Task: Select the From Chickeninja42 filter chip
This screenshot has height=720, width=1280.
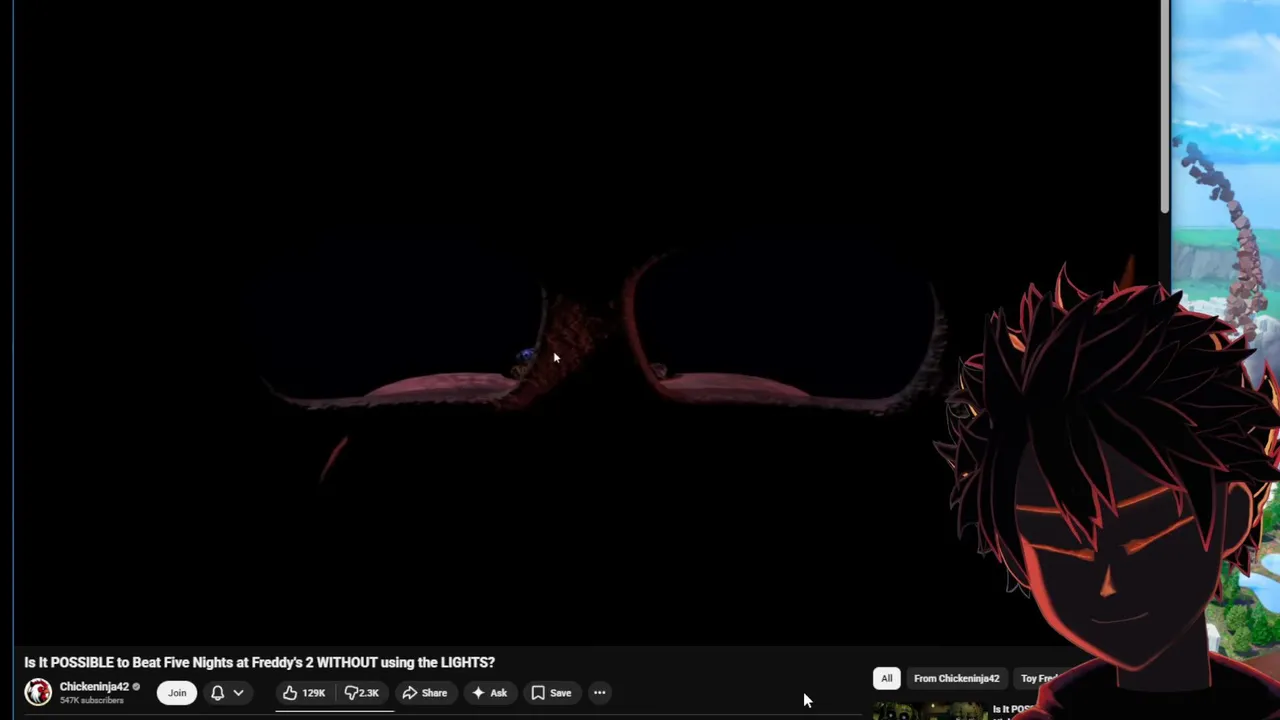Action: (x=956, y=679)
